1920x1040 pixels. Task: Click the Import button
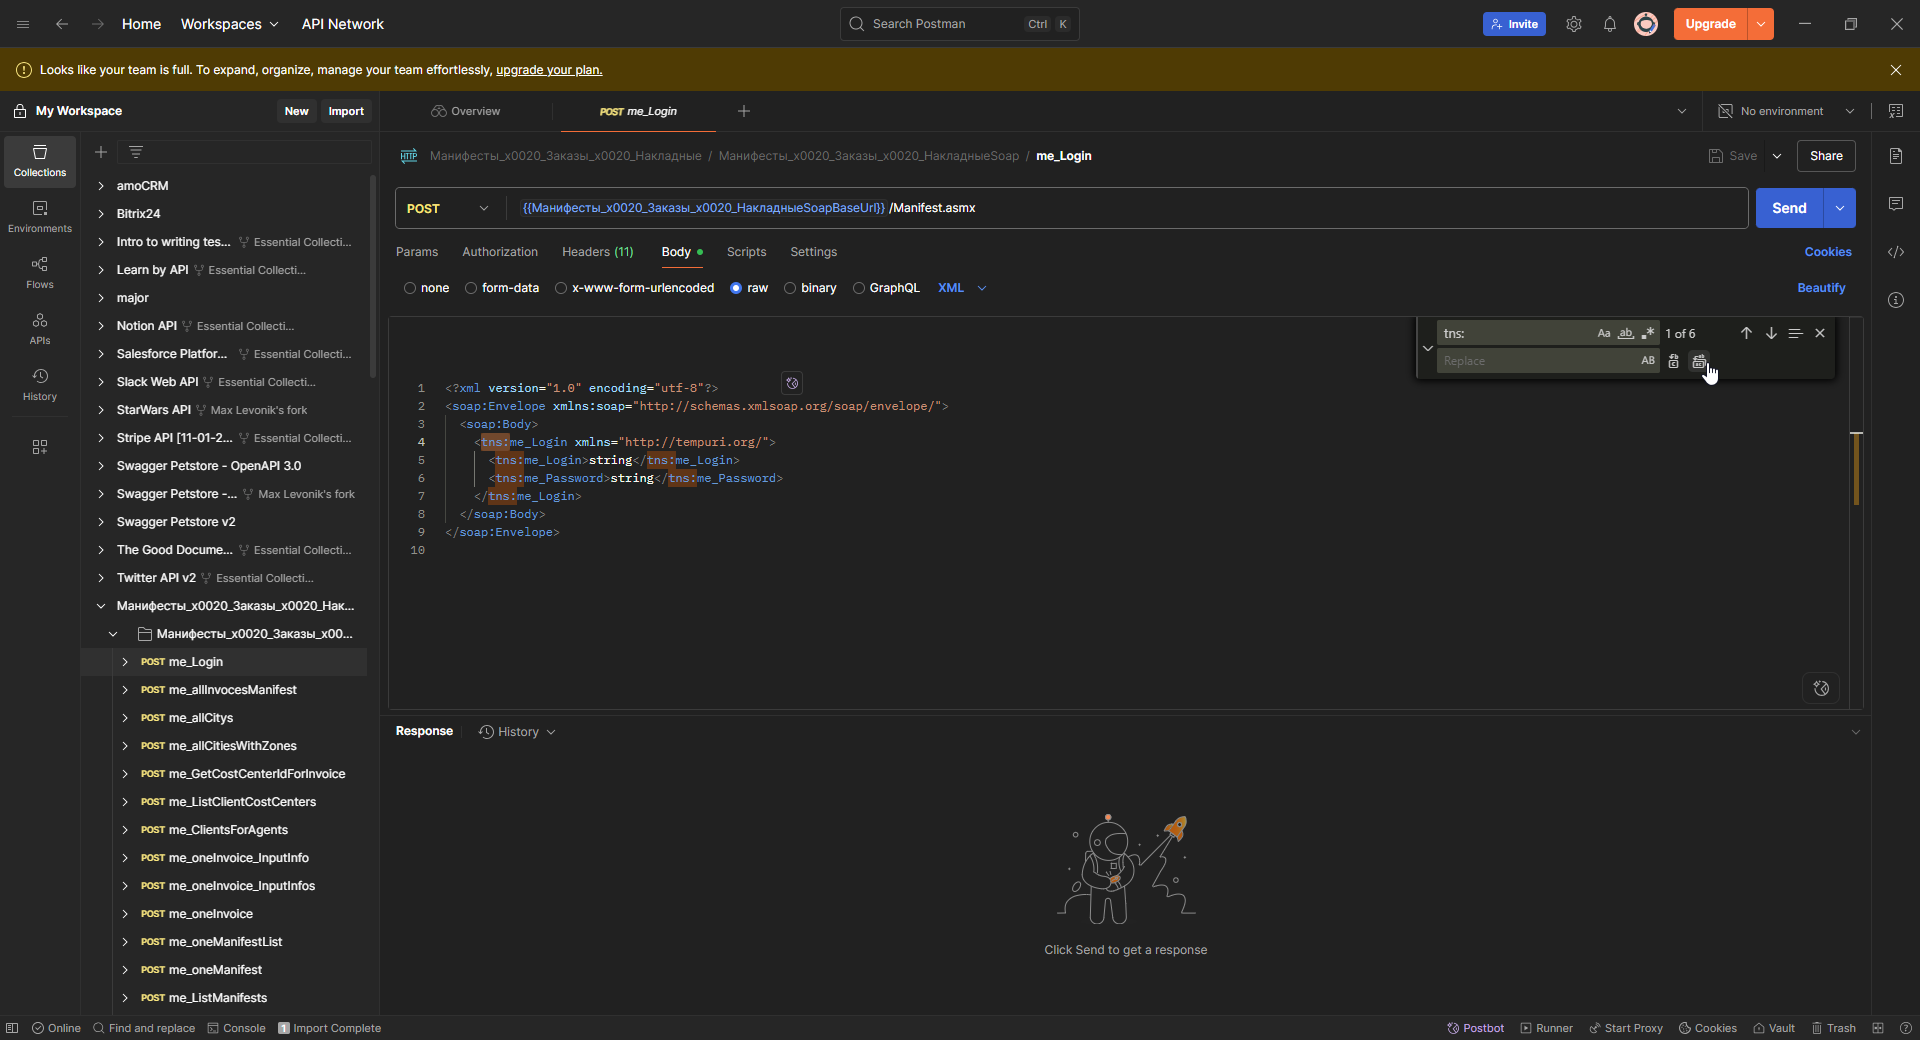[346, 111]
